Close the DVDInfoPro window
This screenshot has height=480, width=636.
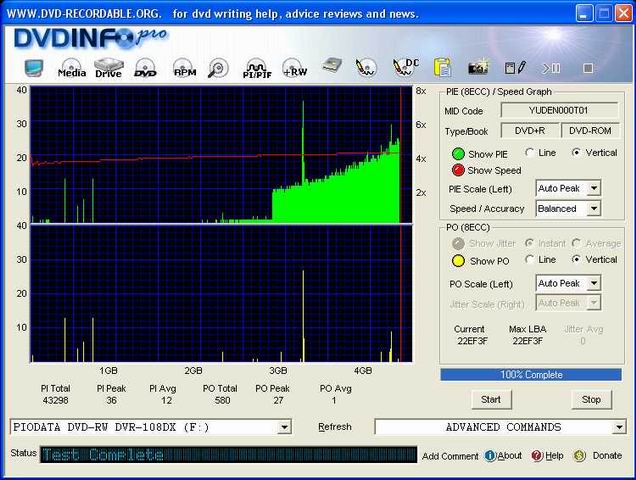(623, 13)
